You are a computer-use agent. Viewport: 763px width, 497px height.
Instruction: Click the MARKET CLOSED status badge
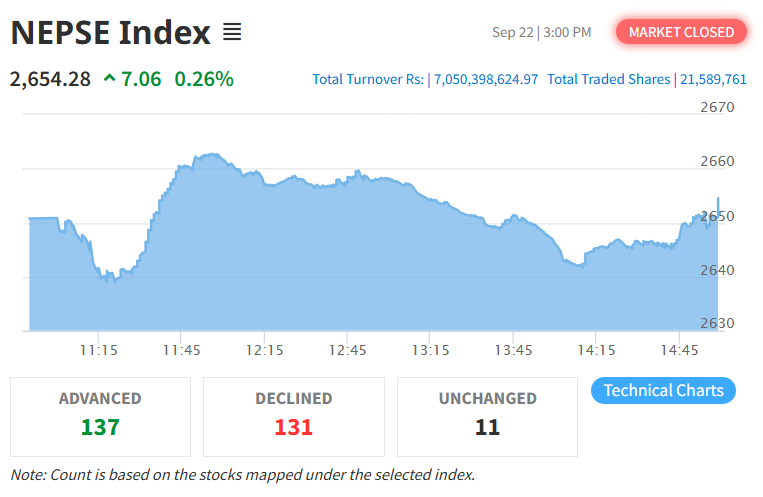(681, 32)
